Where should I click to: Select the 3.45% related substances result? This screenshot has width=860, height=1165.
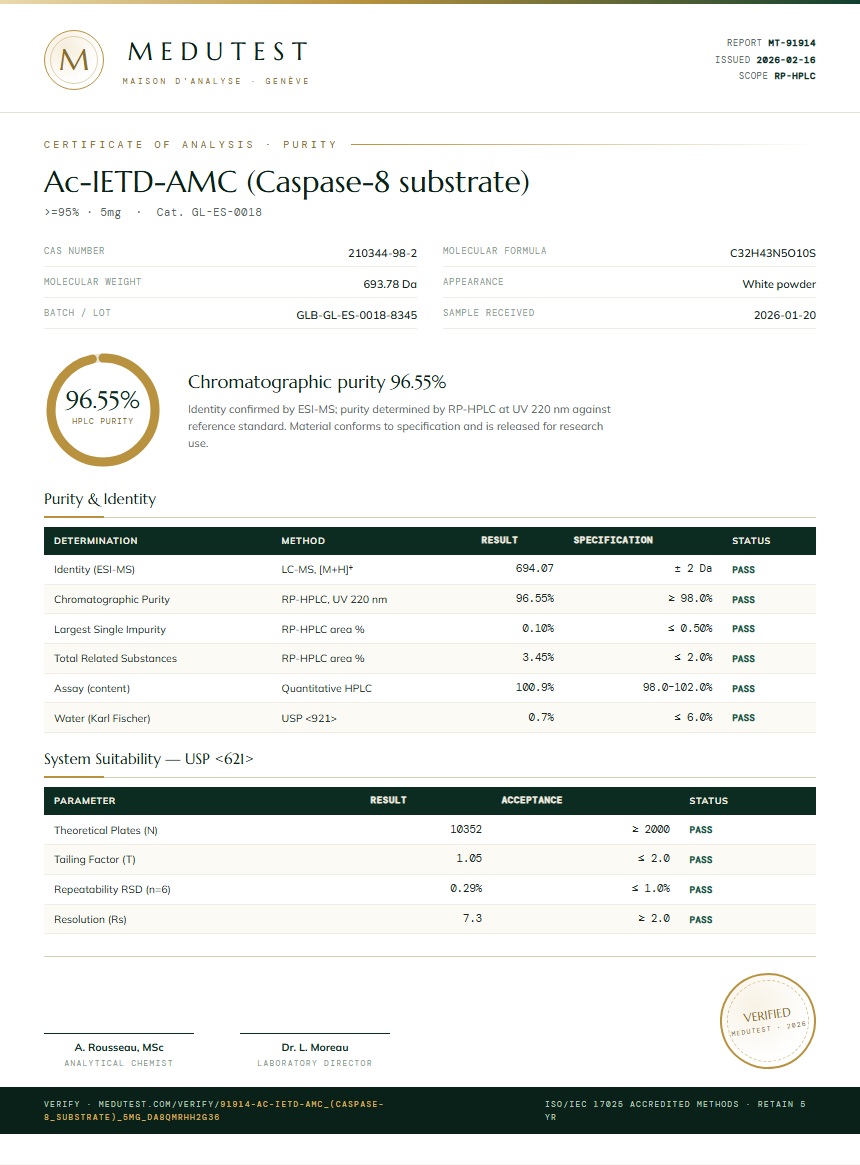click(537, 658)
